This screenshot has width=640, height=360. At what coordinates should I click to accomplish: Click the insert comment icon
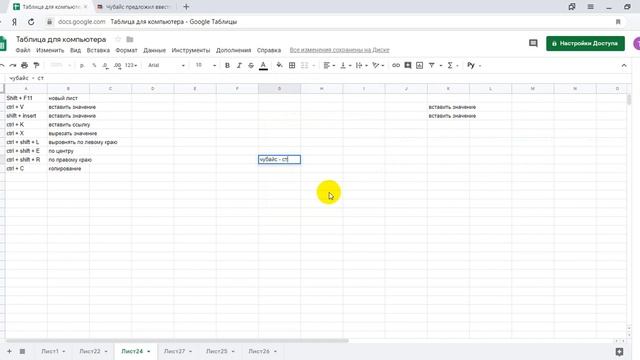pos(408,65)
